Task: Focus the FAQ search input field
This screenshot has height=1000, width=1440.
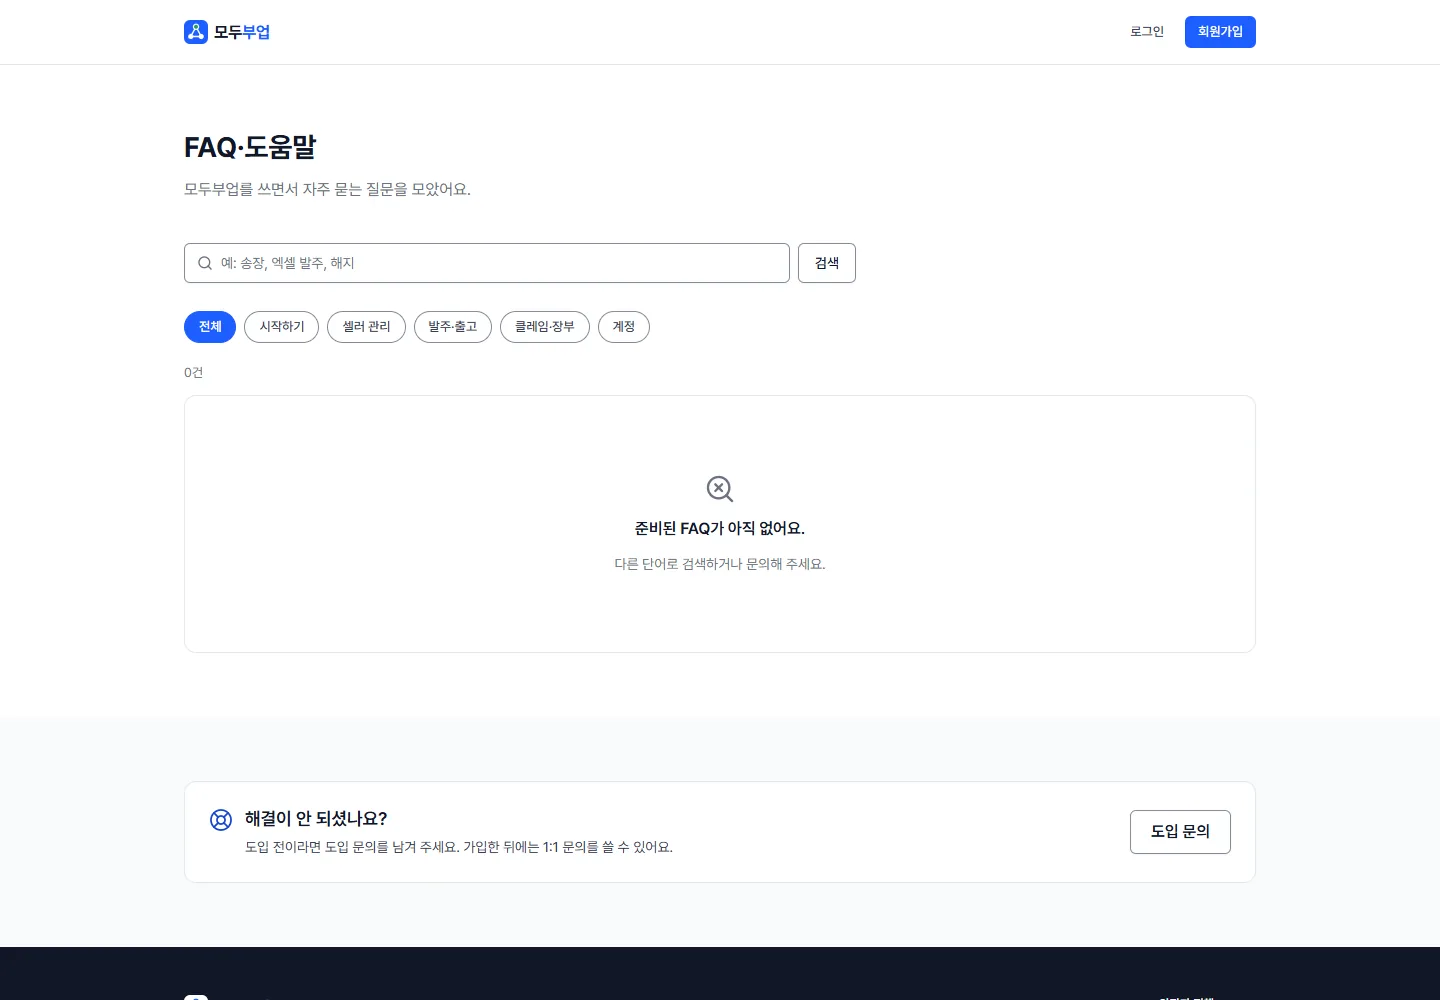Action: [487, 263]
